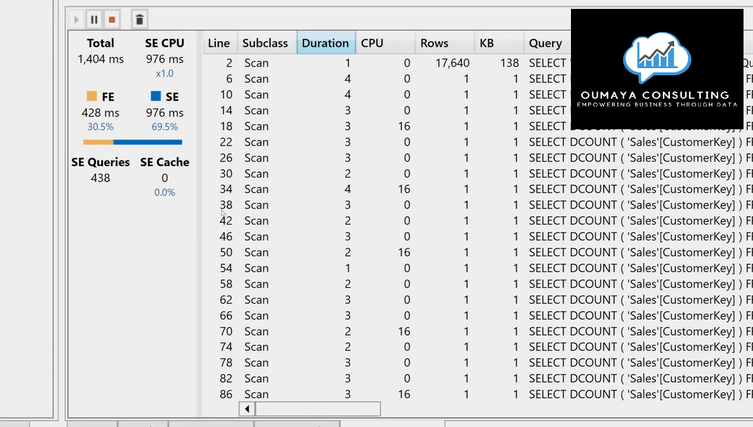Image resolution: width=753 pixels, height=427 pixels.
Task: Click the Oumaya Consulting cloud logo
Action: [656, 60]
